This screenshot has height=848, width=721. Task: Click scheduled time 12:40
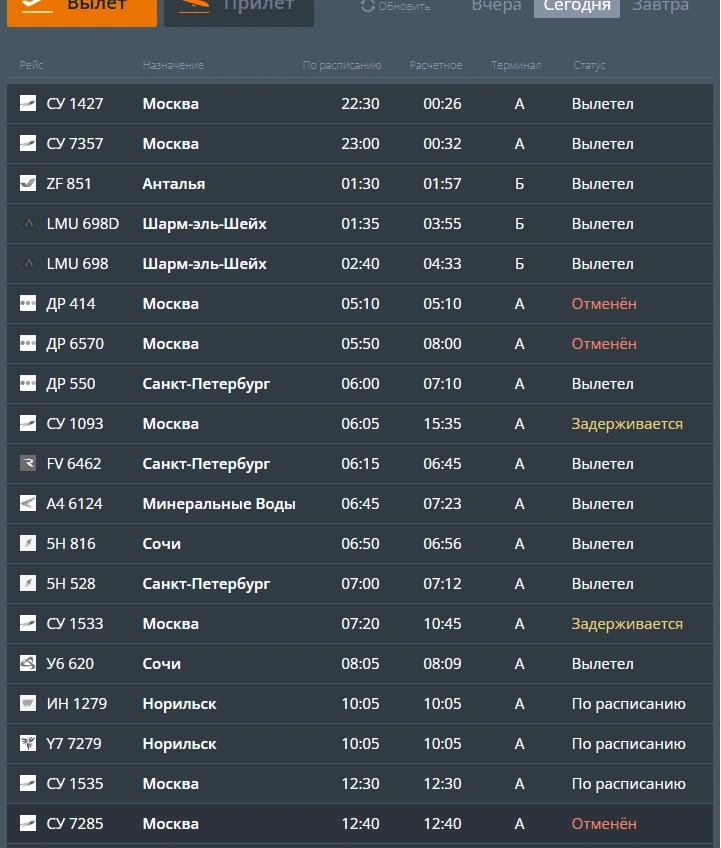pyautogui.click(x=360, y=824)
